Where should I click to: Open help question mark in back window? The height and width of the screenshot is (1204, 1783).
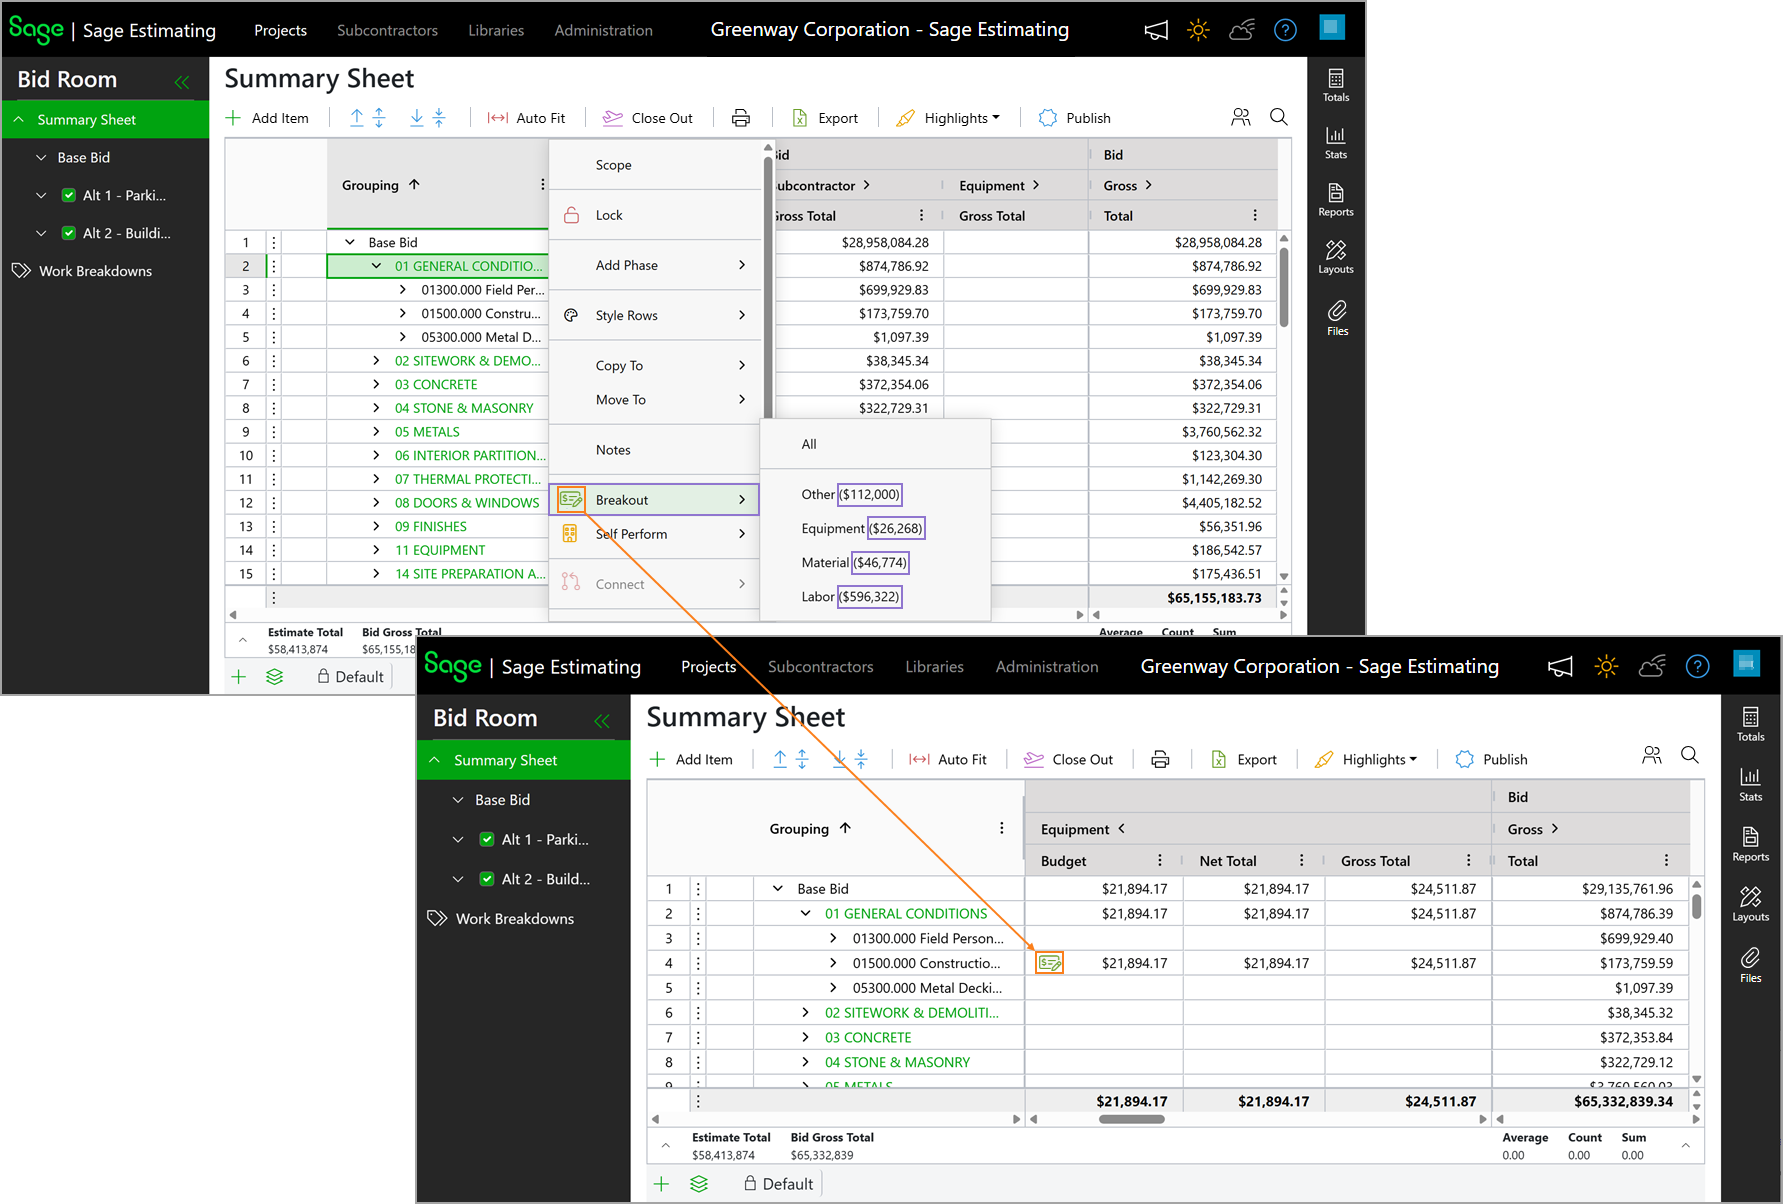point(1285,30)
